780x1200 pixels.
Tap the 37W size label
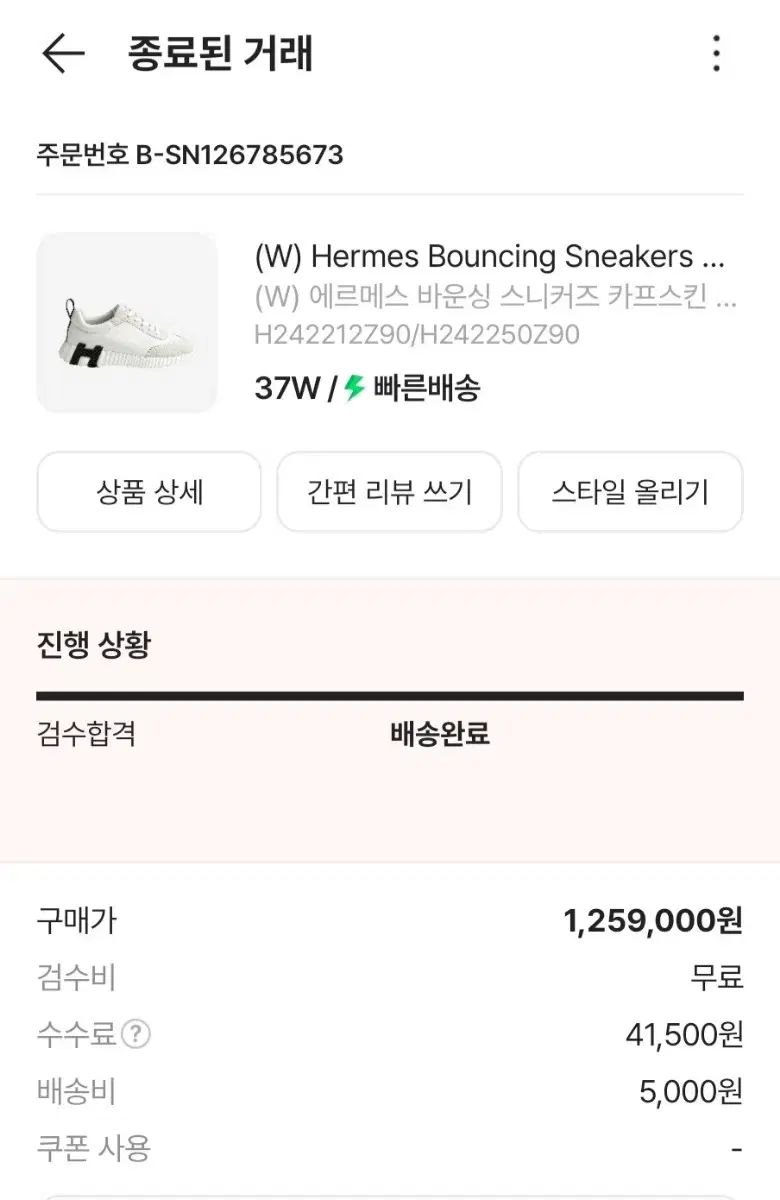287,388
